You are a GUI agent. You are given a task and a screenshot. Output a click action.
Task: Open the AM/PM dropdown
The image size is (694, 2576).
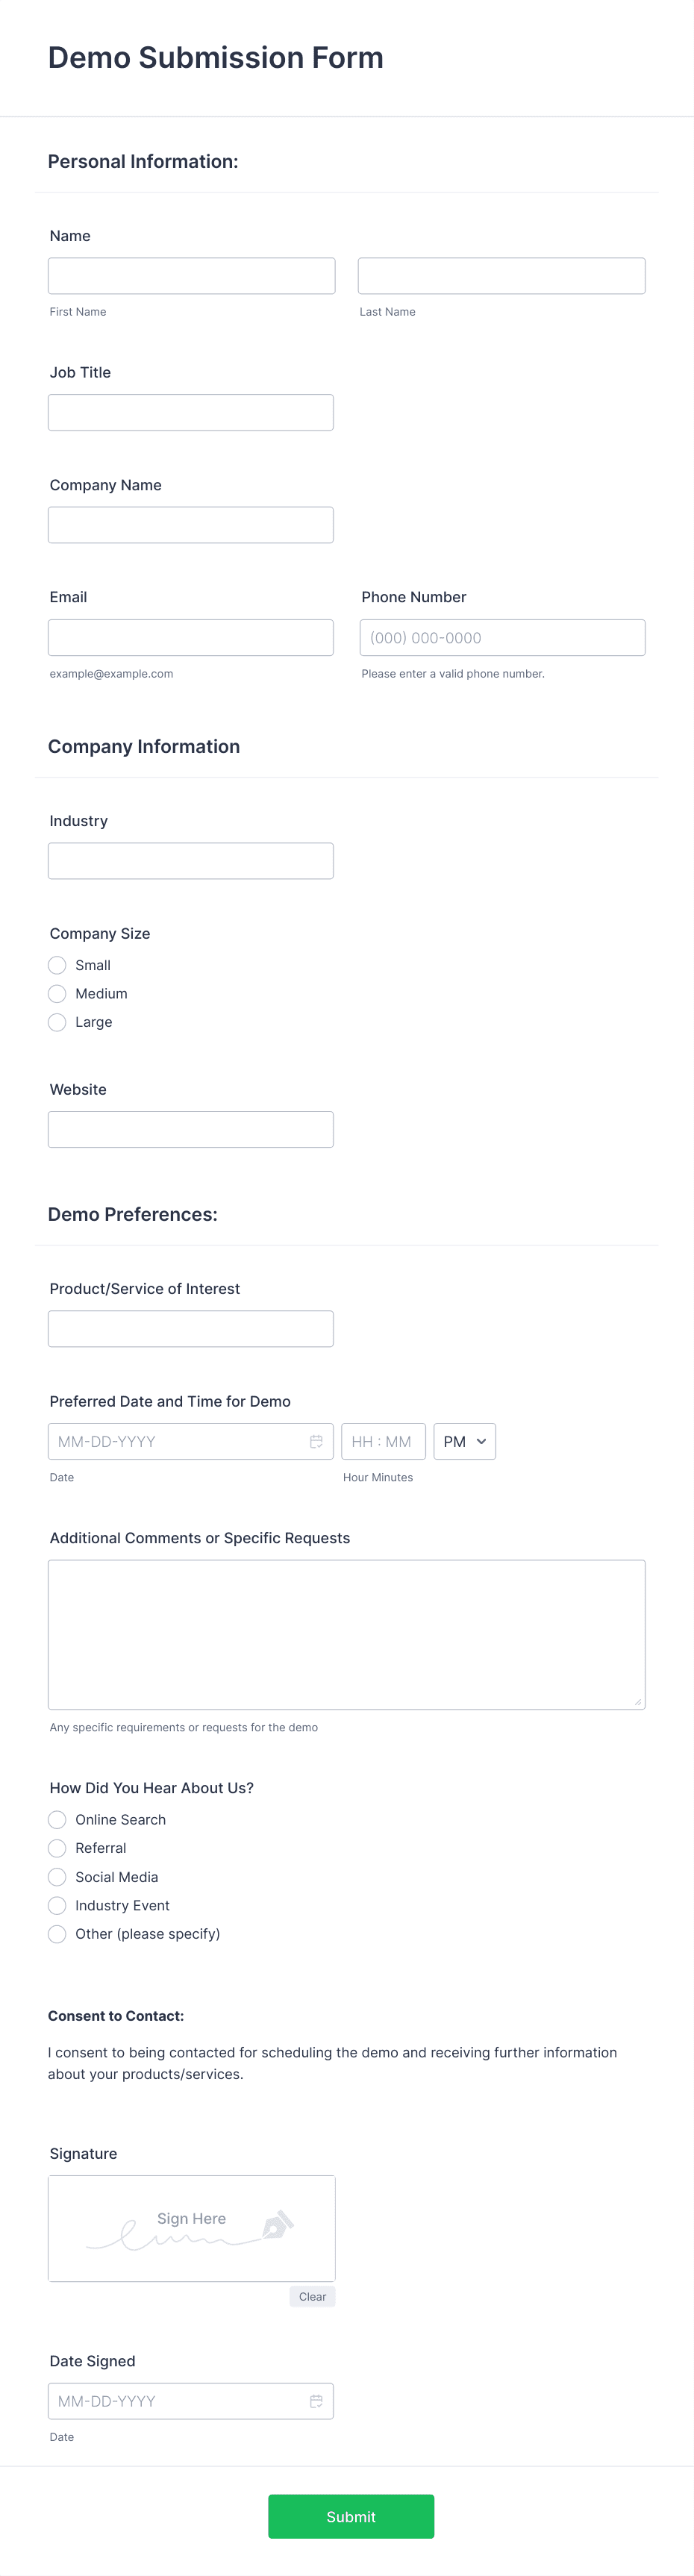464,1441
